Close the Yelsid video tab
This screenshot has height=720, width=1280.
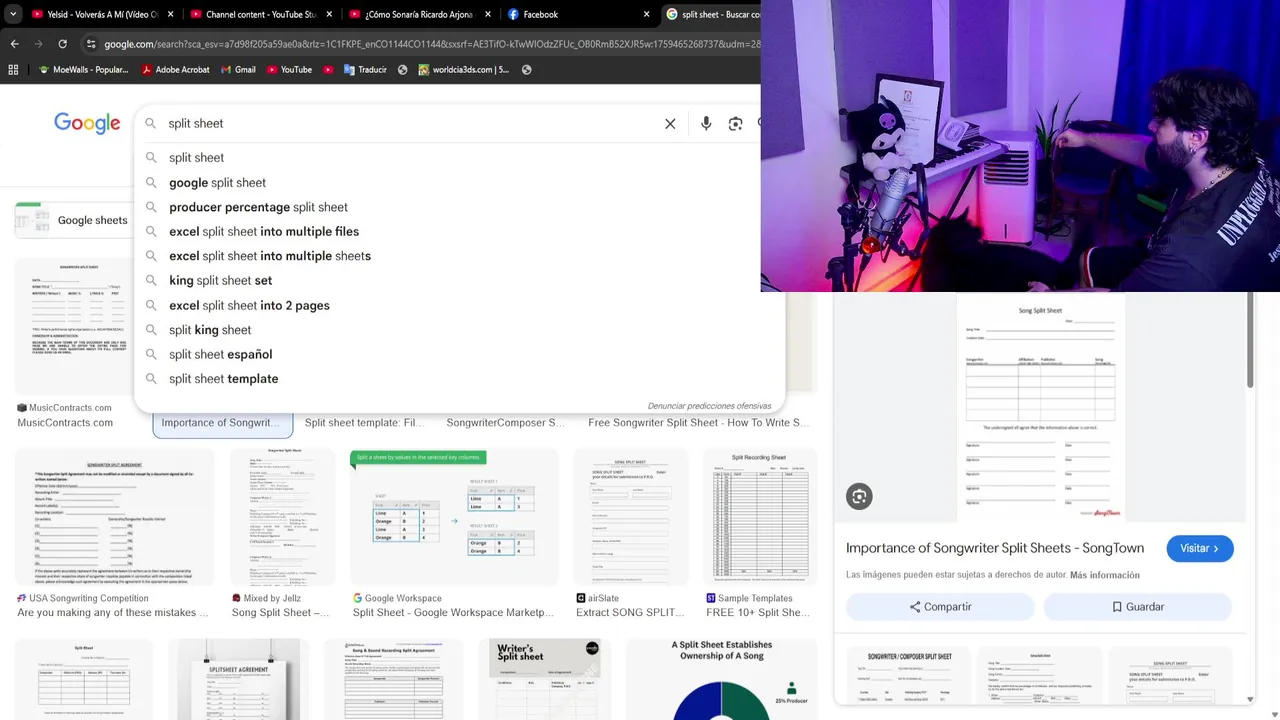tap(170, 14)
